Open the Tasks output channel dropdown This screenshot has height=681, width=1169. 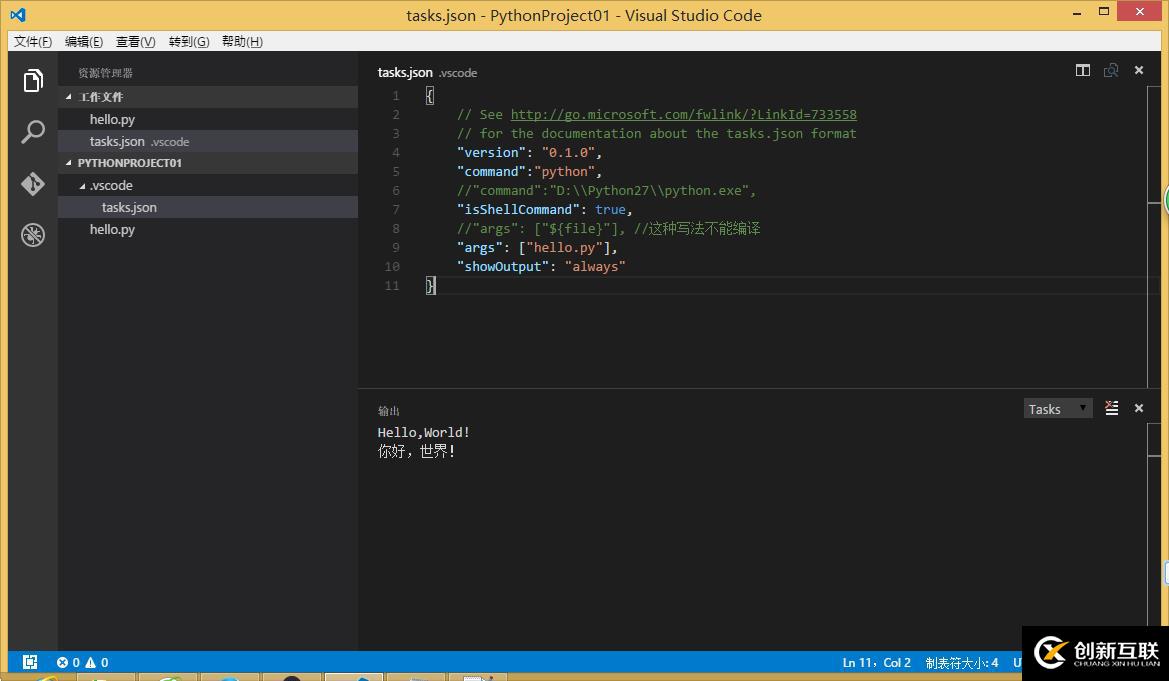[1057, 408]
